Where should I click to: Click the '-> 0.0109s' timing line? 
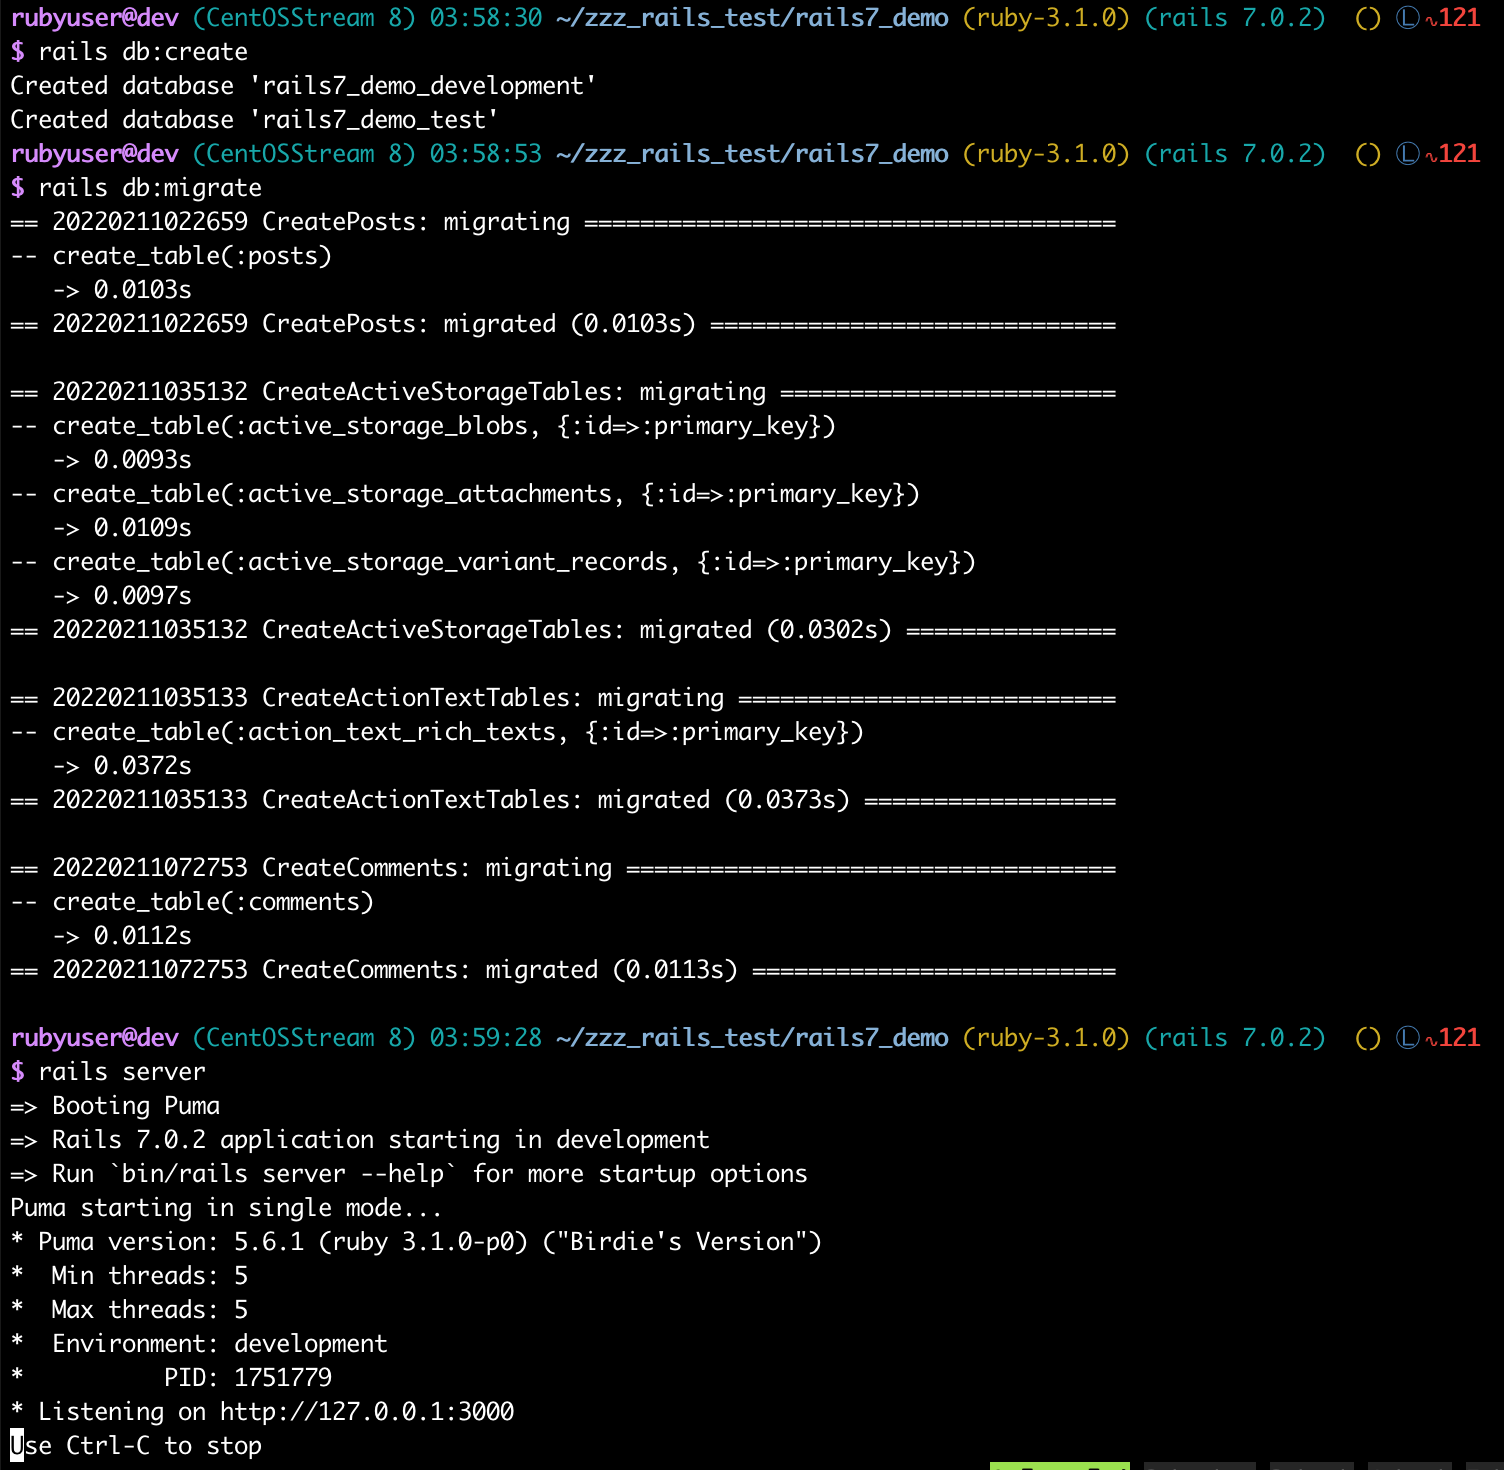click(x=122, y=528)
